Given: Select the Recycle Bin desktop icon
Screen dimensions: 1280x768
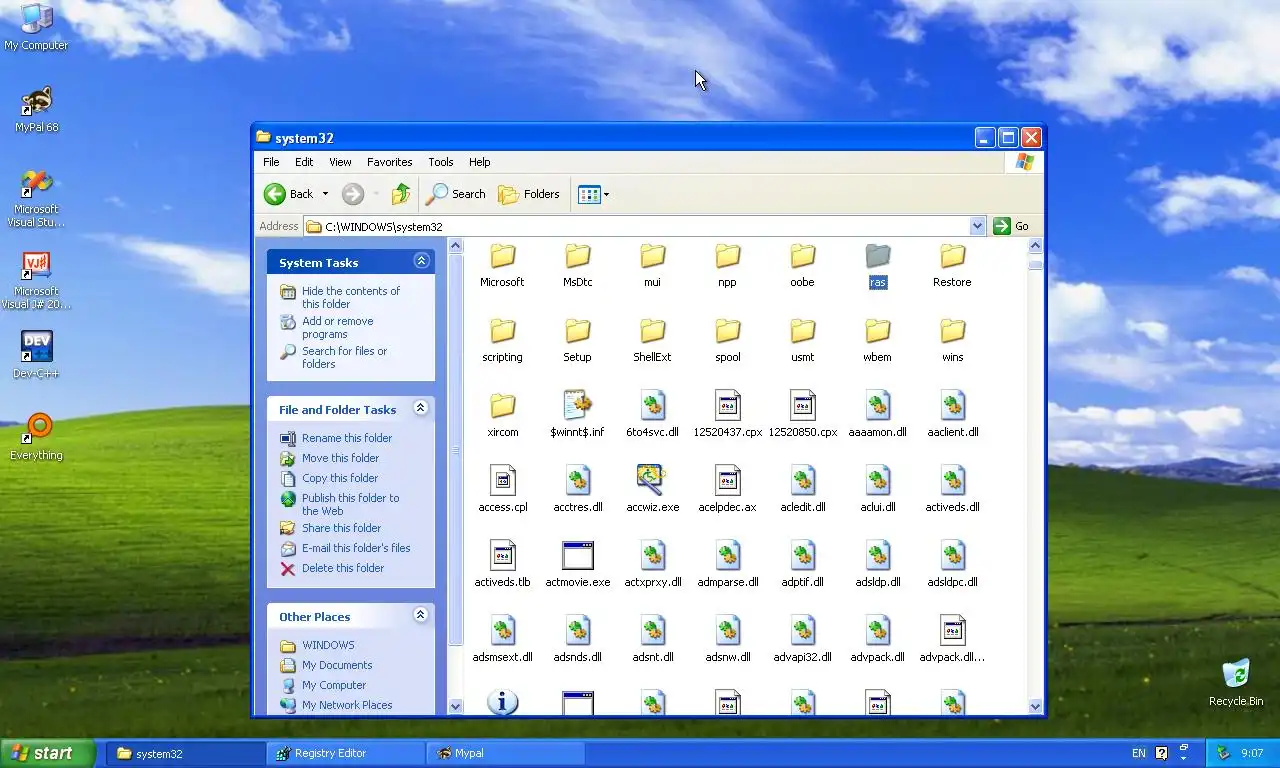Looking at the screenshot, I should pos(1235,682).
